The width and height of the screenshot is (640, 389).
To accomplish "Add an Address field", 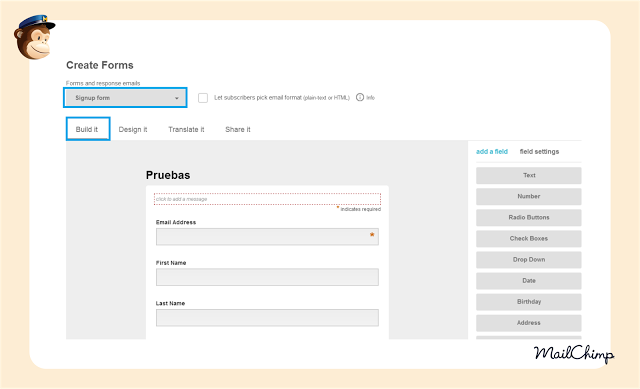I will (529, 323).
